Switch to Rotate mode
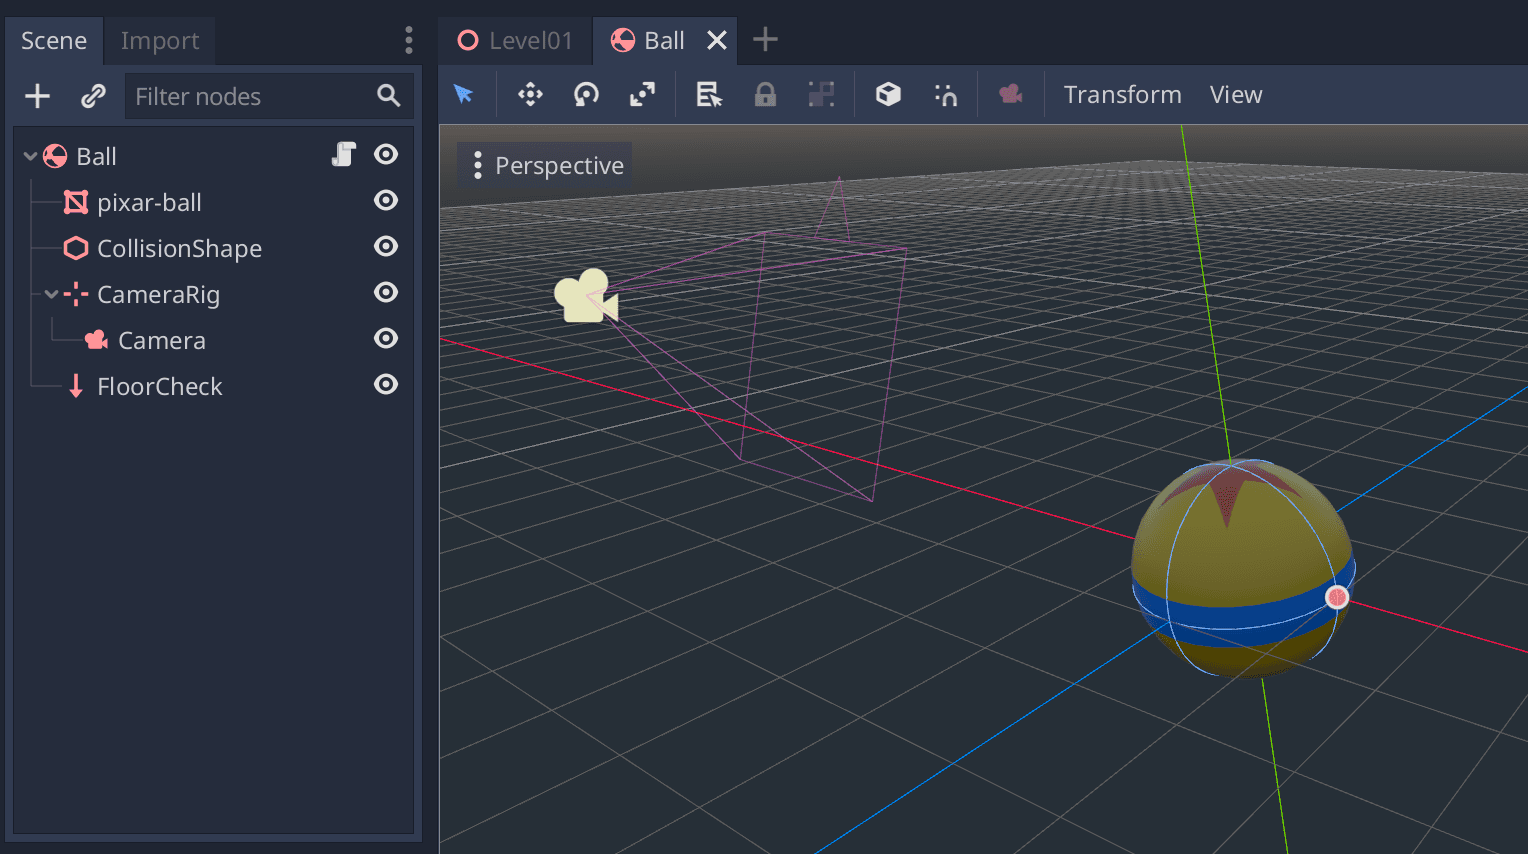Viewport: 1528px width, 854px height. click(x=586, y=93)
